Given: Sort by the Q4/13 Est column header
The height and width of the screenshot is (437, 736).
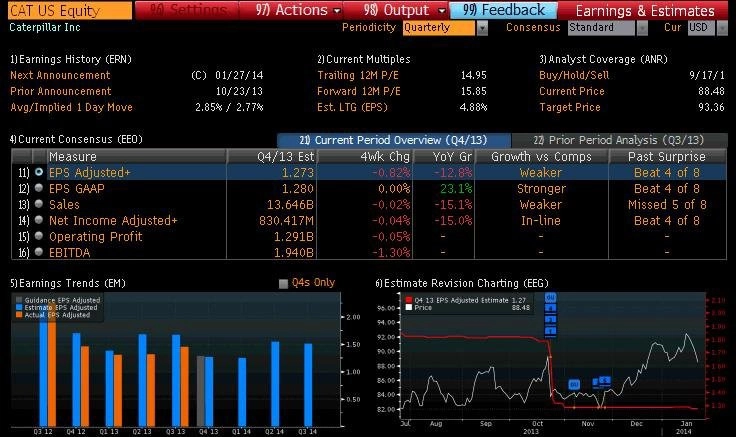Looking at the screenshot, I should 272,156.
